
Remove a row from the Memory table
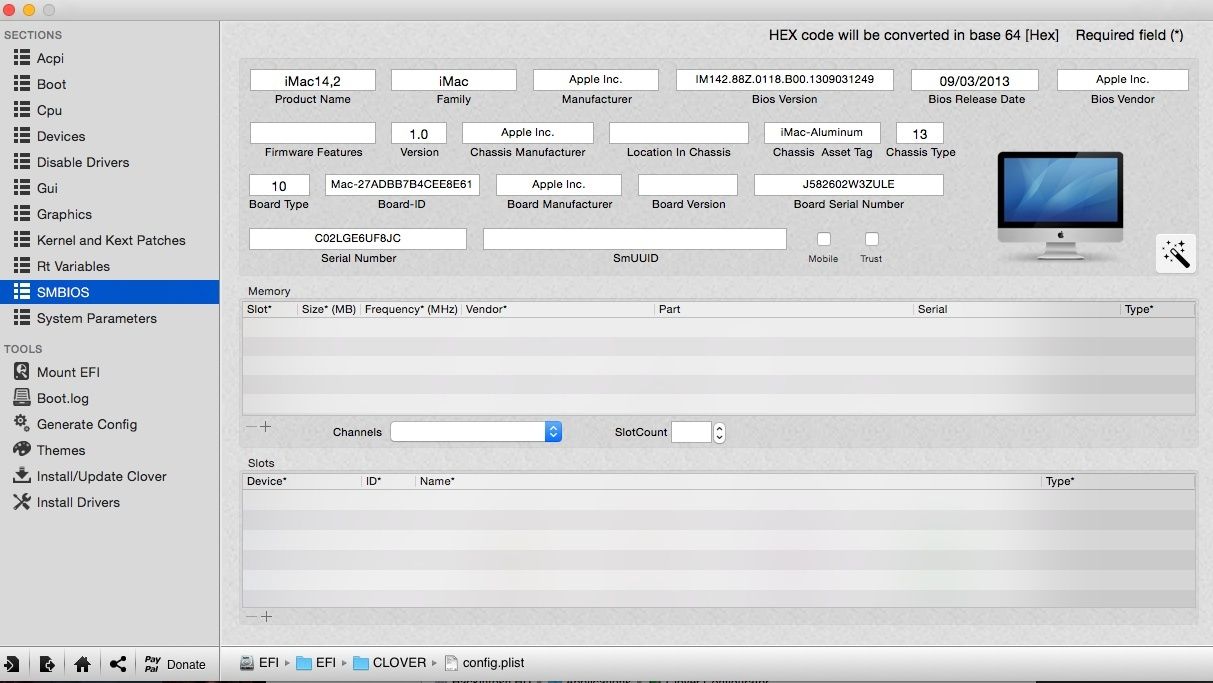tap(251, 427)
